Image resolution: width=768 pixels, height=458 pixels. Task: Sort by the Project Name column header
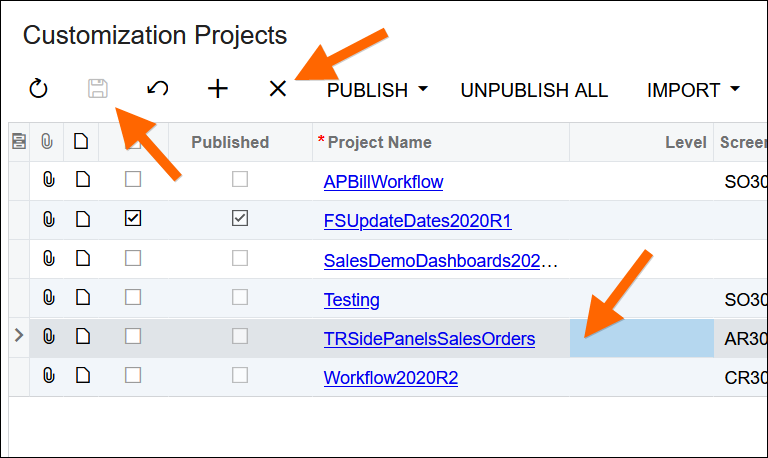380,142
